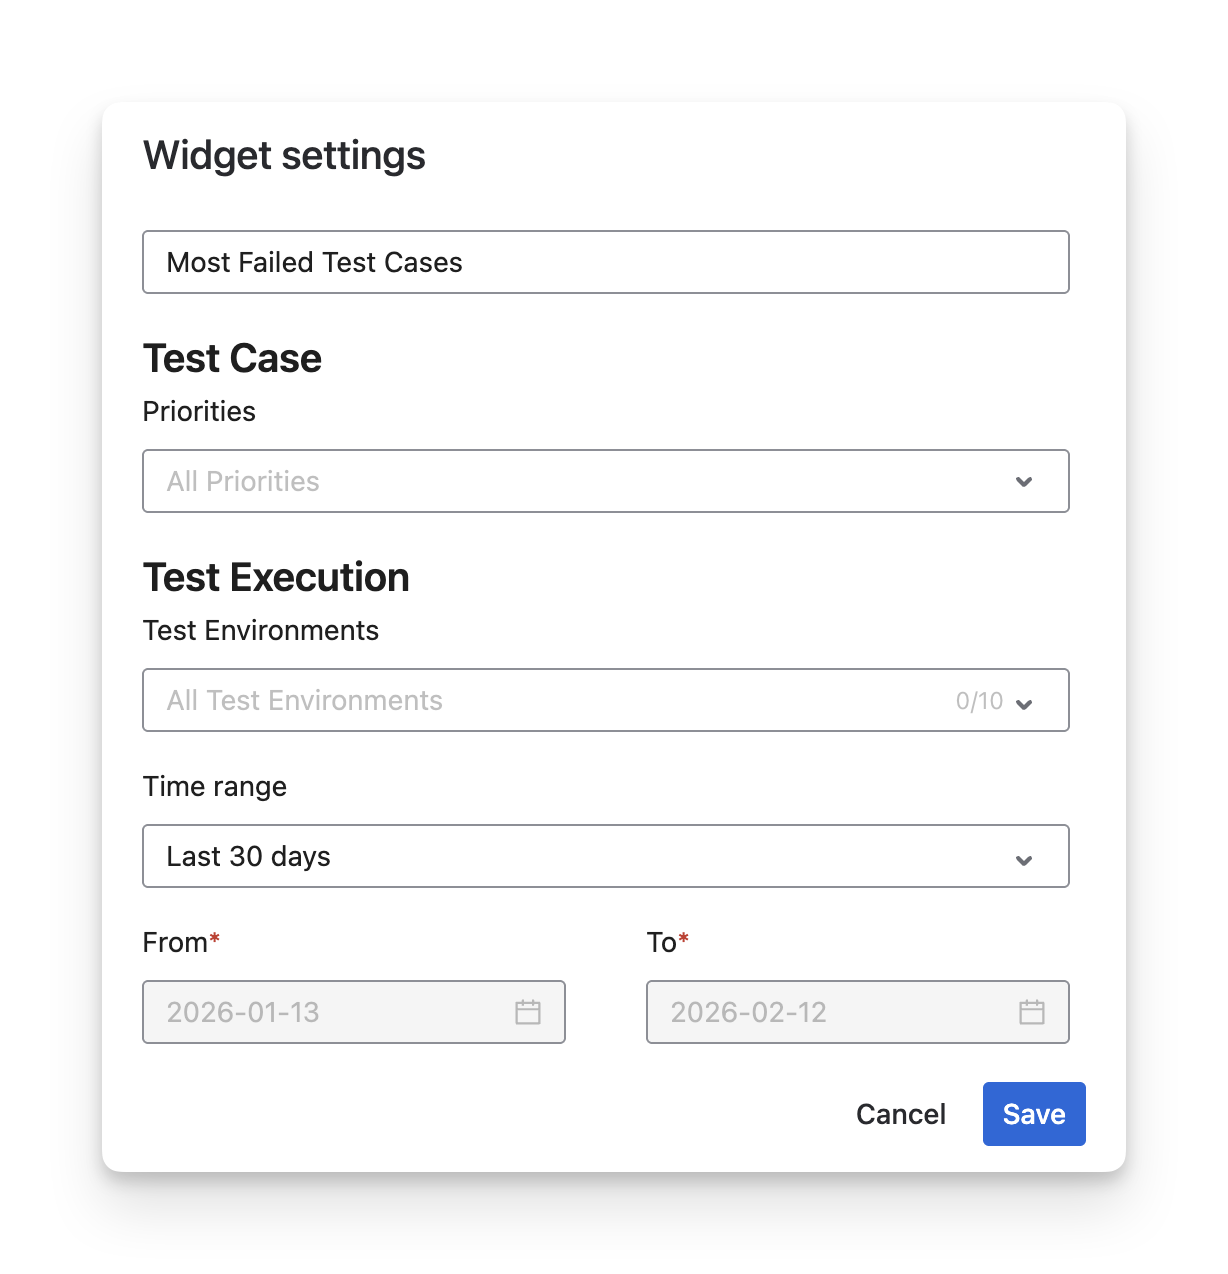
Task: Focus the Most Failed Test Cases title field
Action: click(605, 262)
